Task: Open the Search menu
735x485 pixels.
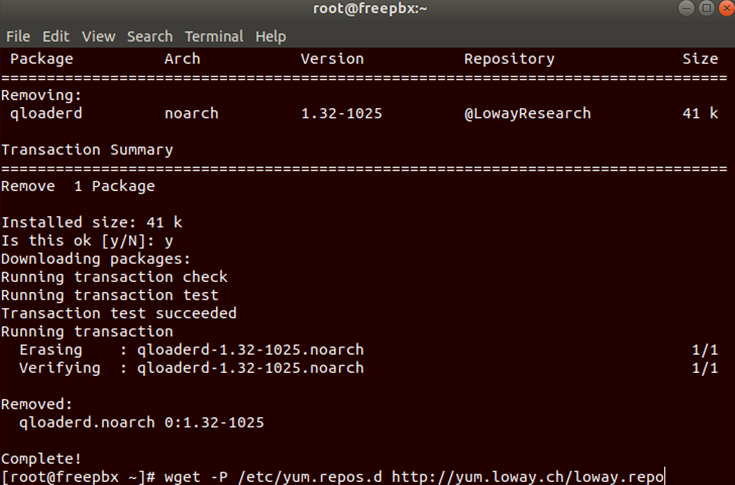Action: coord(150,36)
